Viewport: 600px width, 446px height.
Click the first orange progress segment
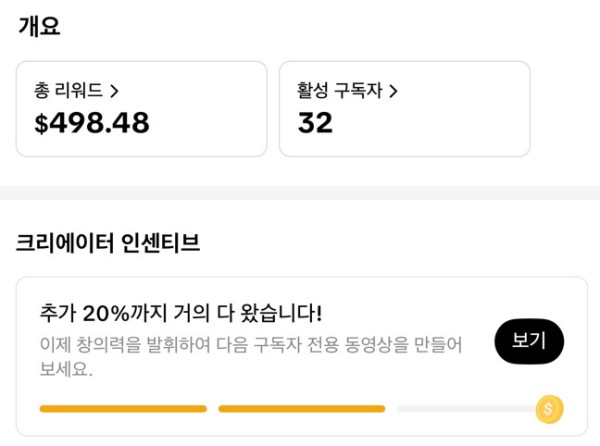(122, 408)
